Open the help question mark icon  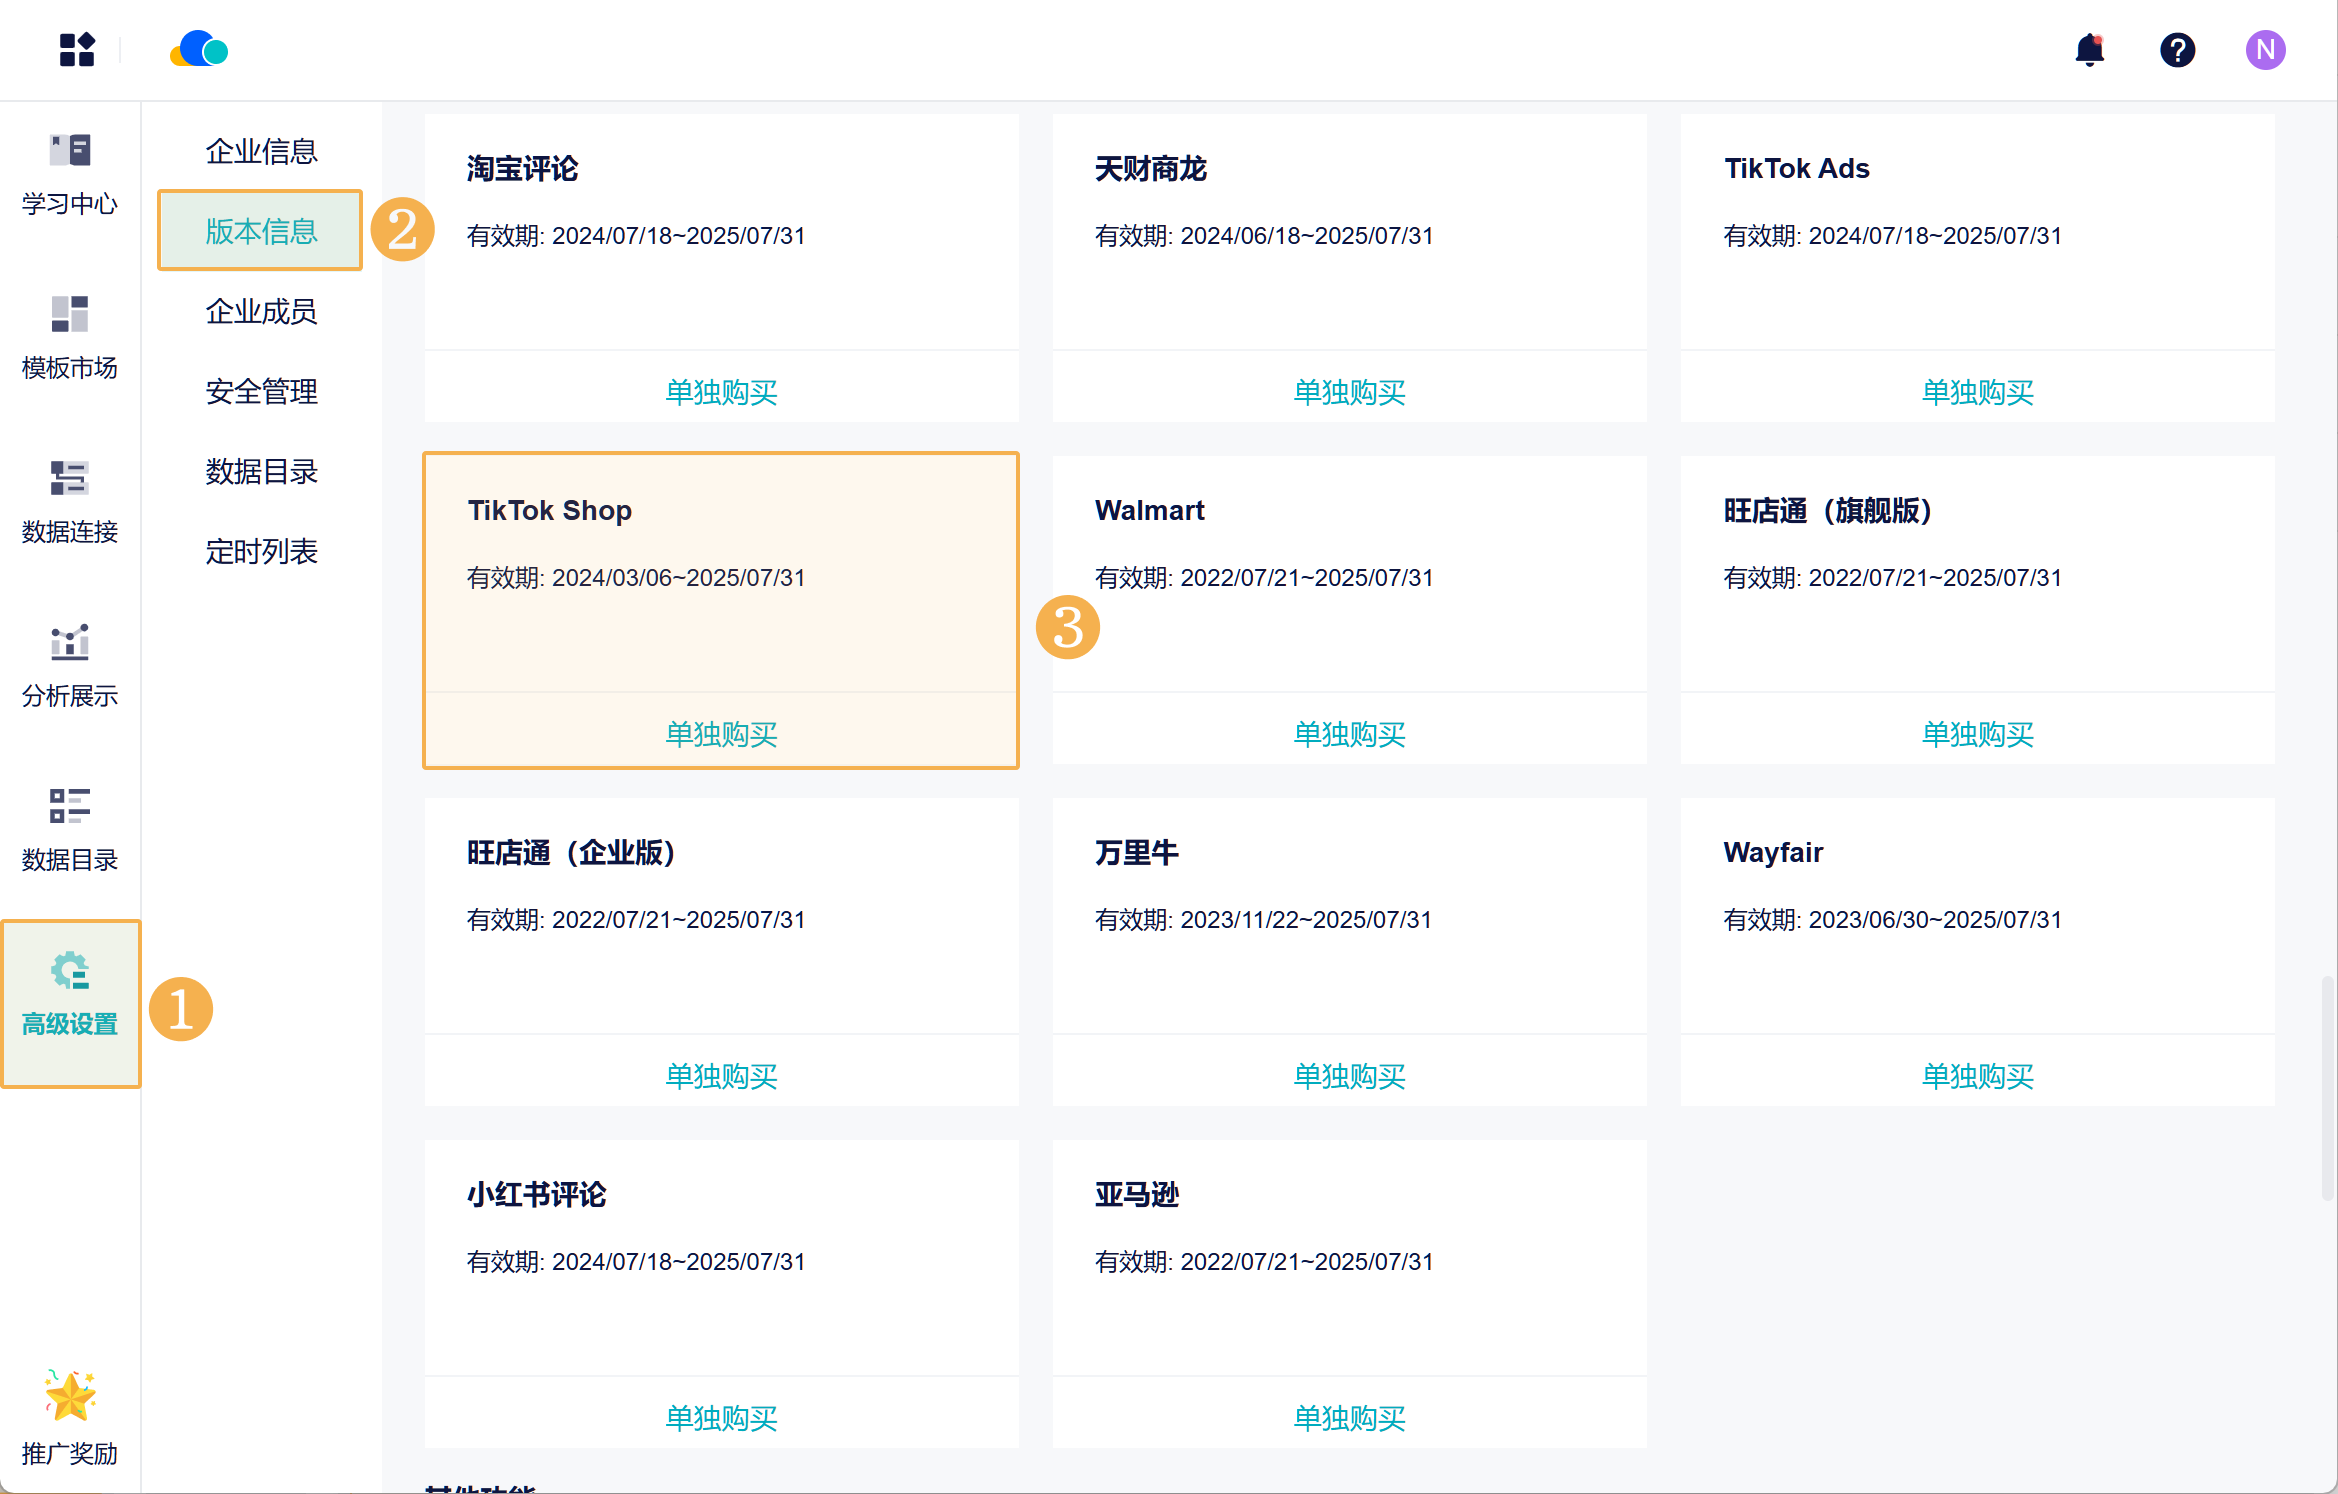pos(2177,50)
